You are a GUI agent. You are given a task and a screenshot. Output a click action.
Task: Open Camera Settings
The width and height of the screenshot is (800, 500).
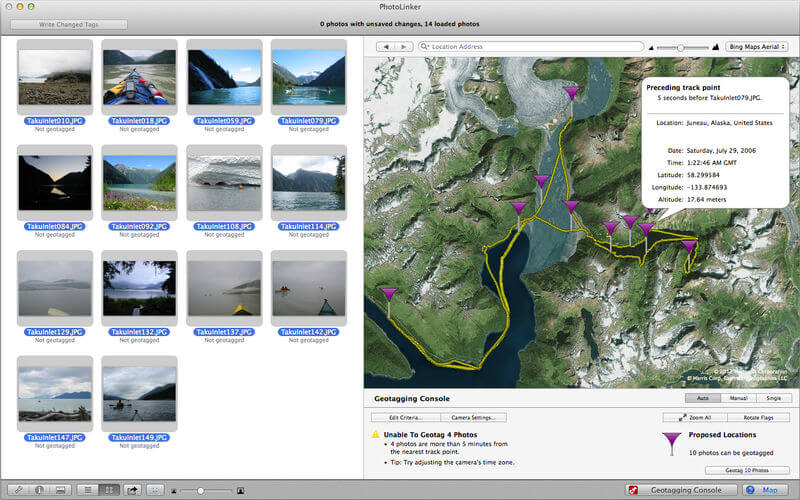(473, 417)
